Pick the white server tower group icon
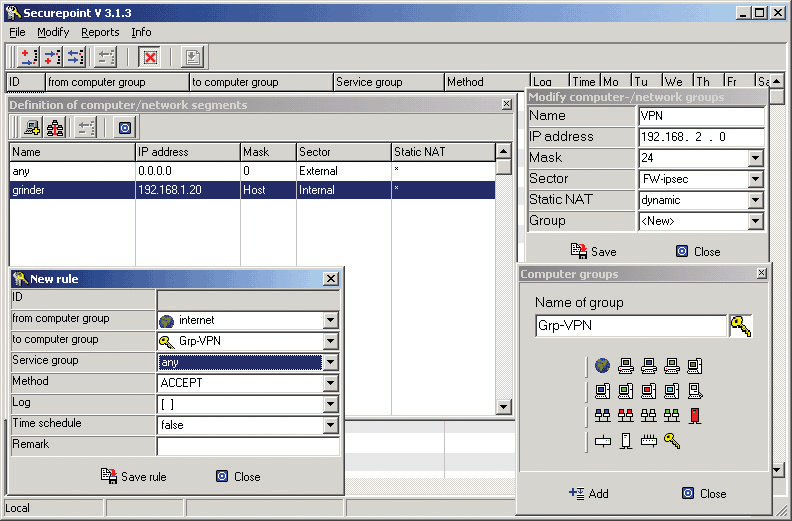 (626, 441)
